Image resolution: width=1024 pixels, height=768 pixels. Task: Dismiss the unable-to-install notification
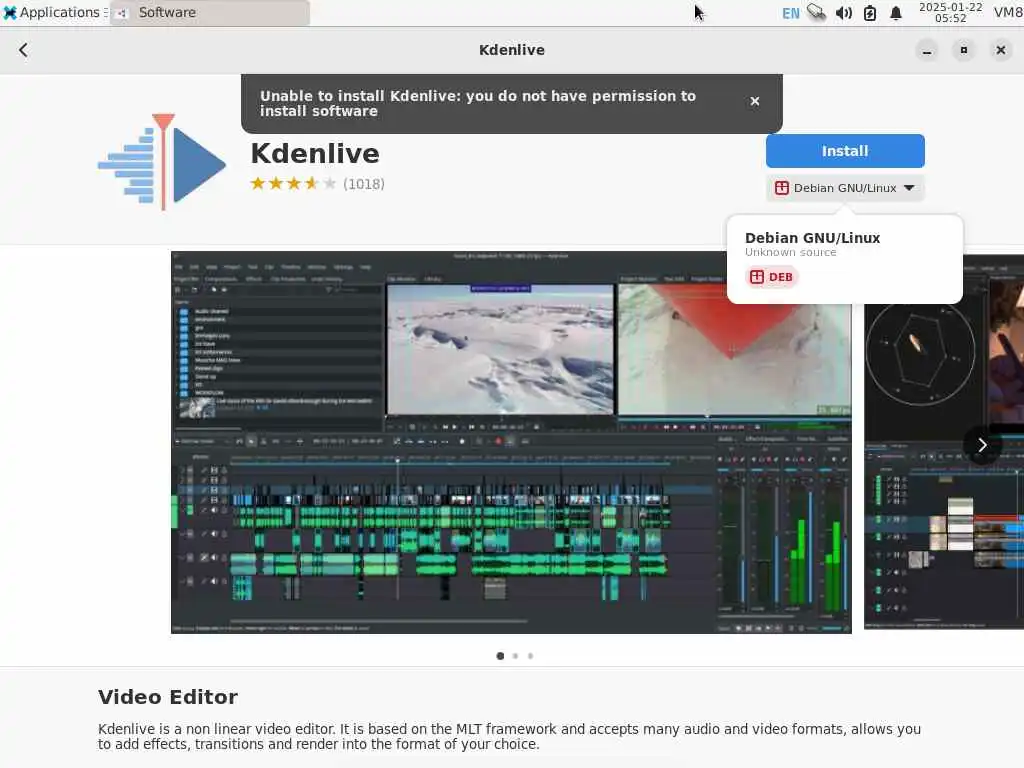[x=755, y=101]
